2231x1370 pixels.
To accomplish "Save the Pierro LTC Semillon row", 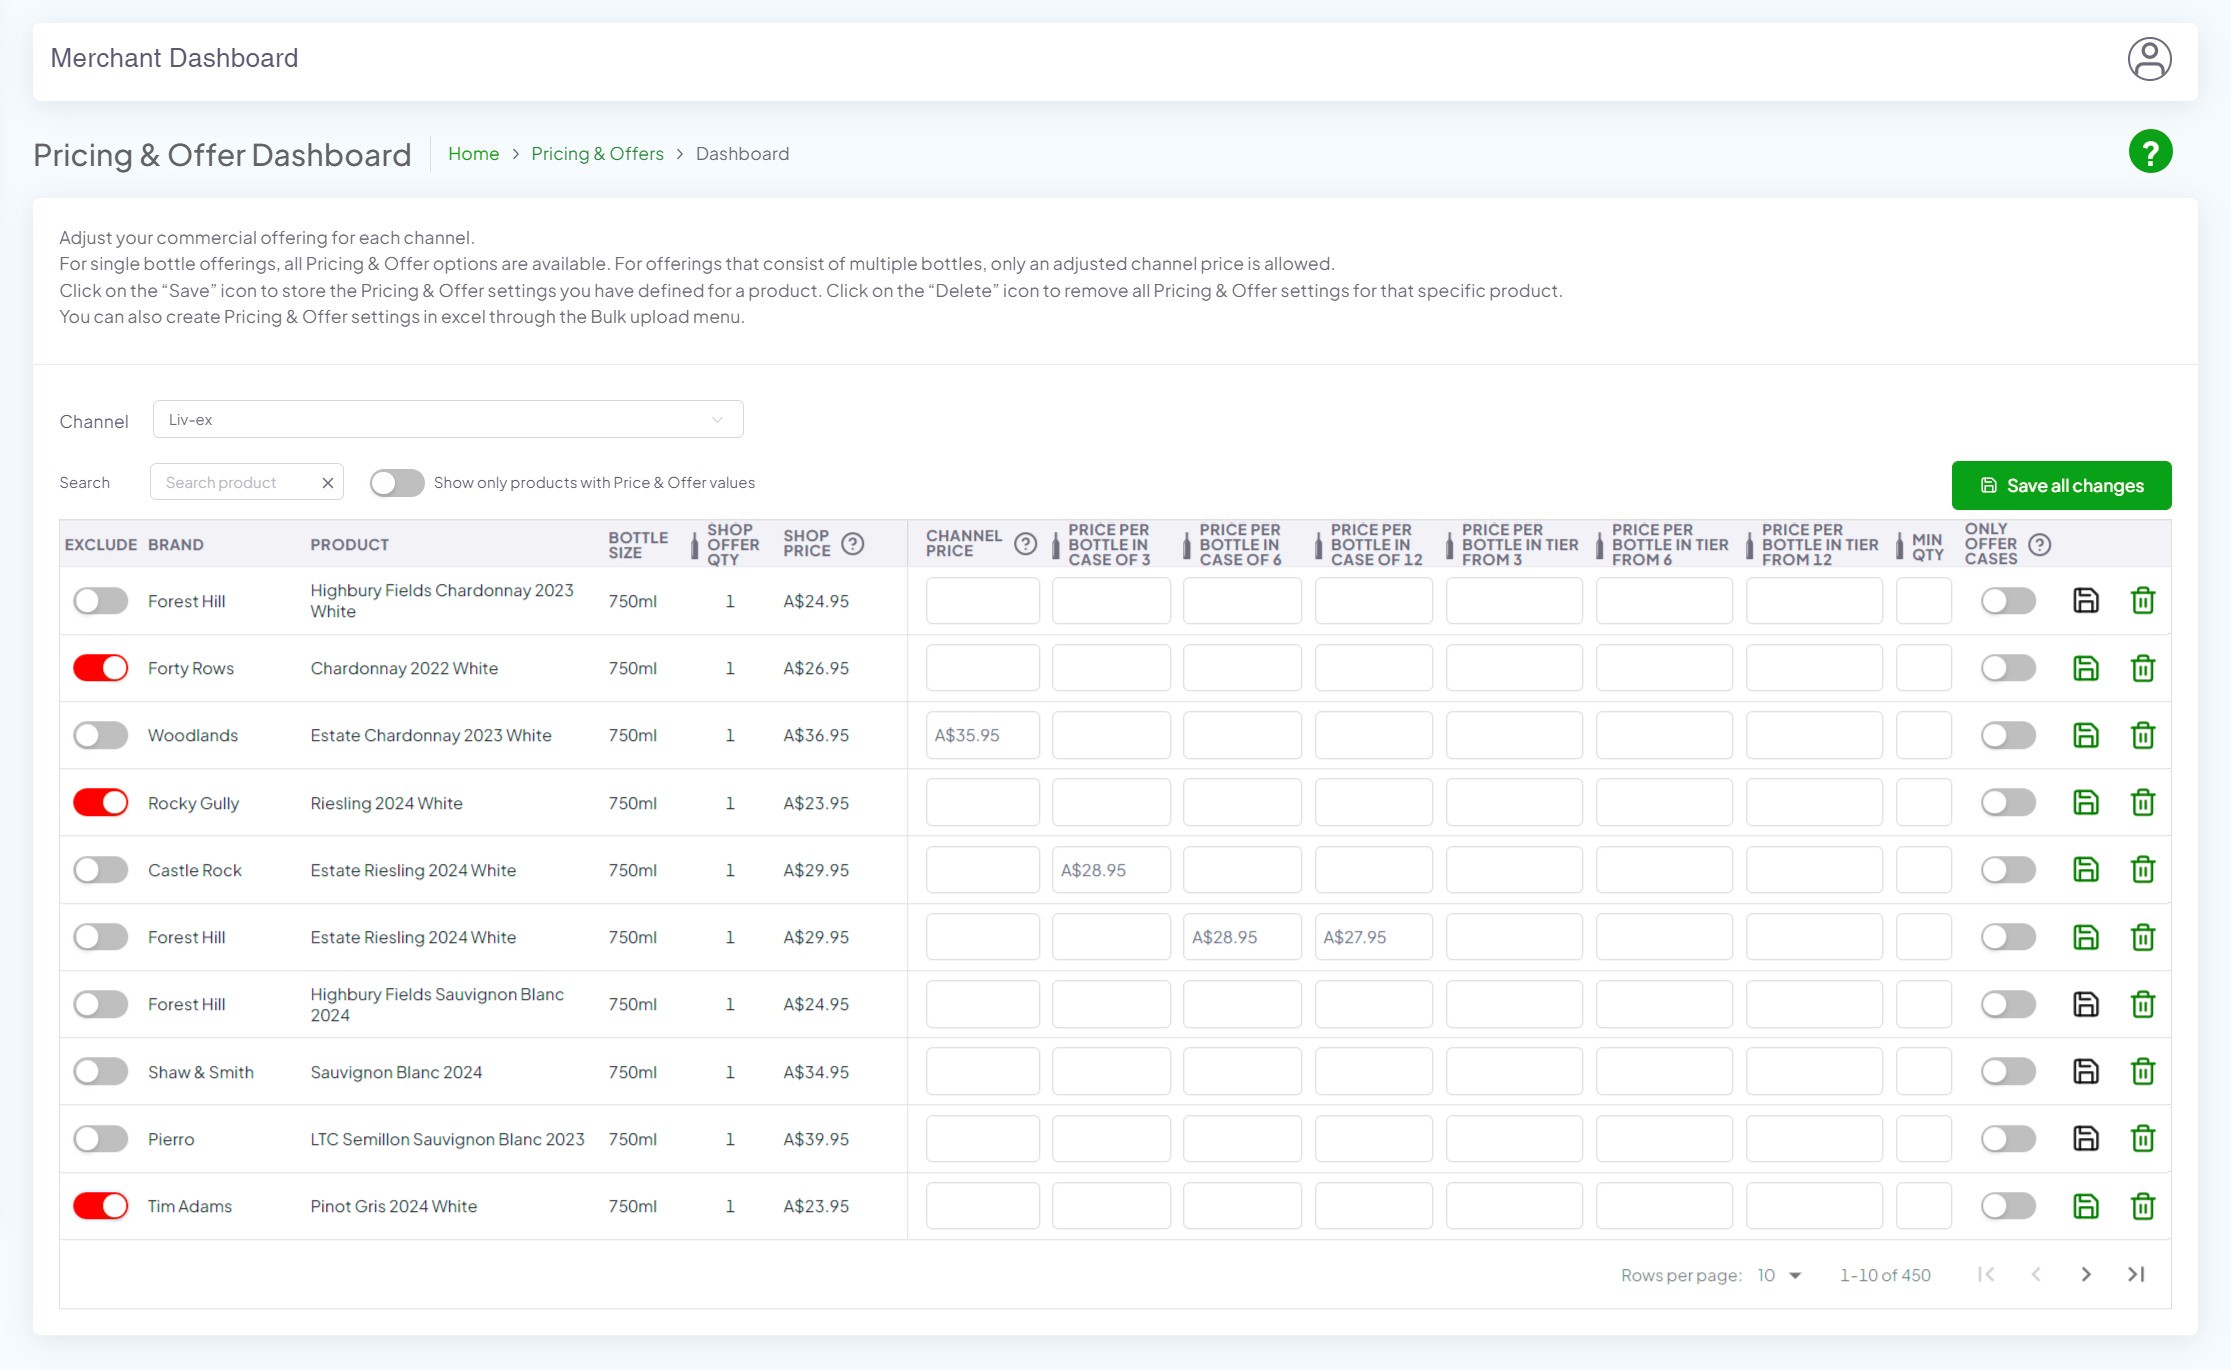I will 2086,1139.
